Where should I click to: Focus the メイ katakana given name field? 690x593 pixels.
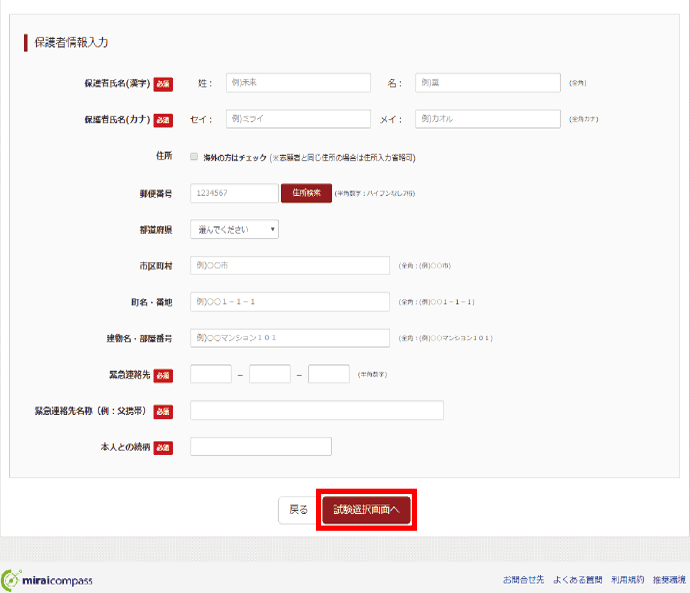pos(488,119)
